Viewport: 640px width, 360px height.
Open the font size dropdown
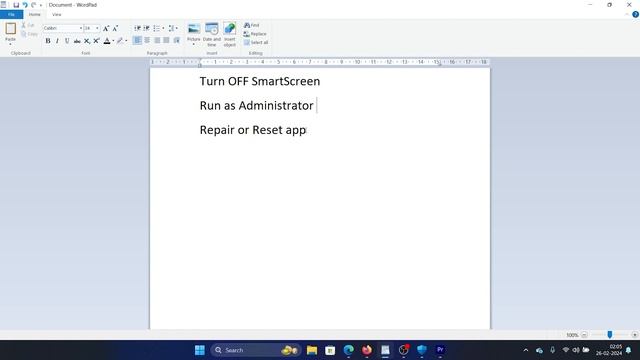click(97, 28)
